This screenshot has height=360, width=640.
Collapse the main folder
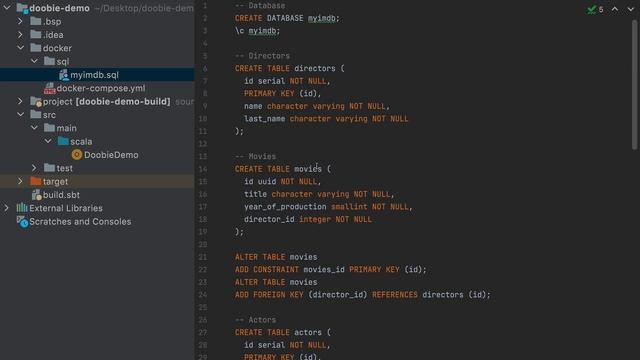[34, 128]
